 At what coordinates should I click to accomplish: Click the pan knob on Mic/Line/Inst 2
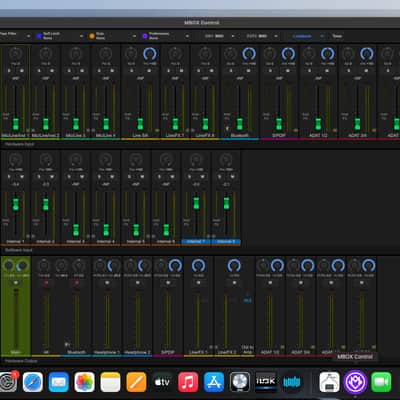[x=46, y=54]
